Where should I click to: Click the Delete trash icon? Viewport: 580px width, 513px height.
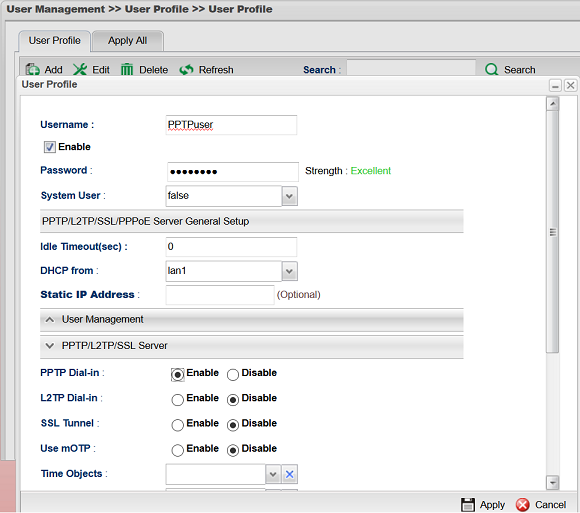coord(127,70)
